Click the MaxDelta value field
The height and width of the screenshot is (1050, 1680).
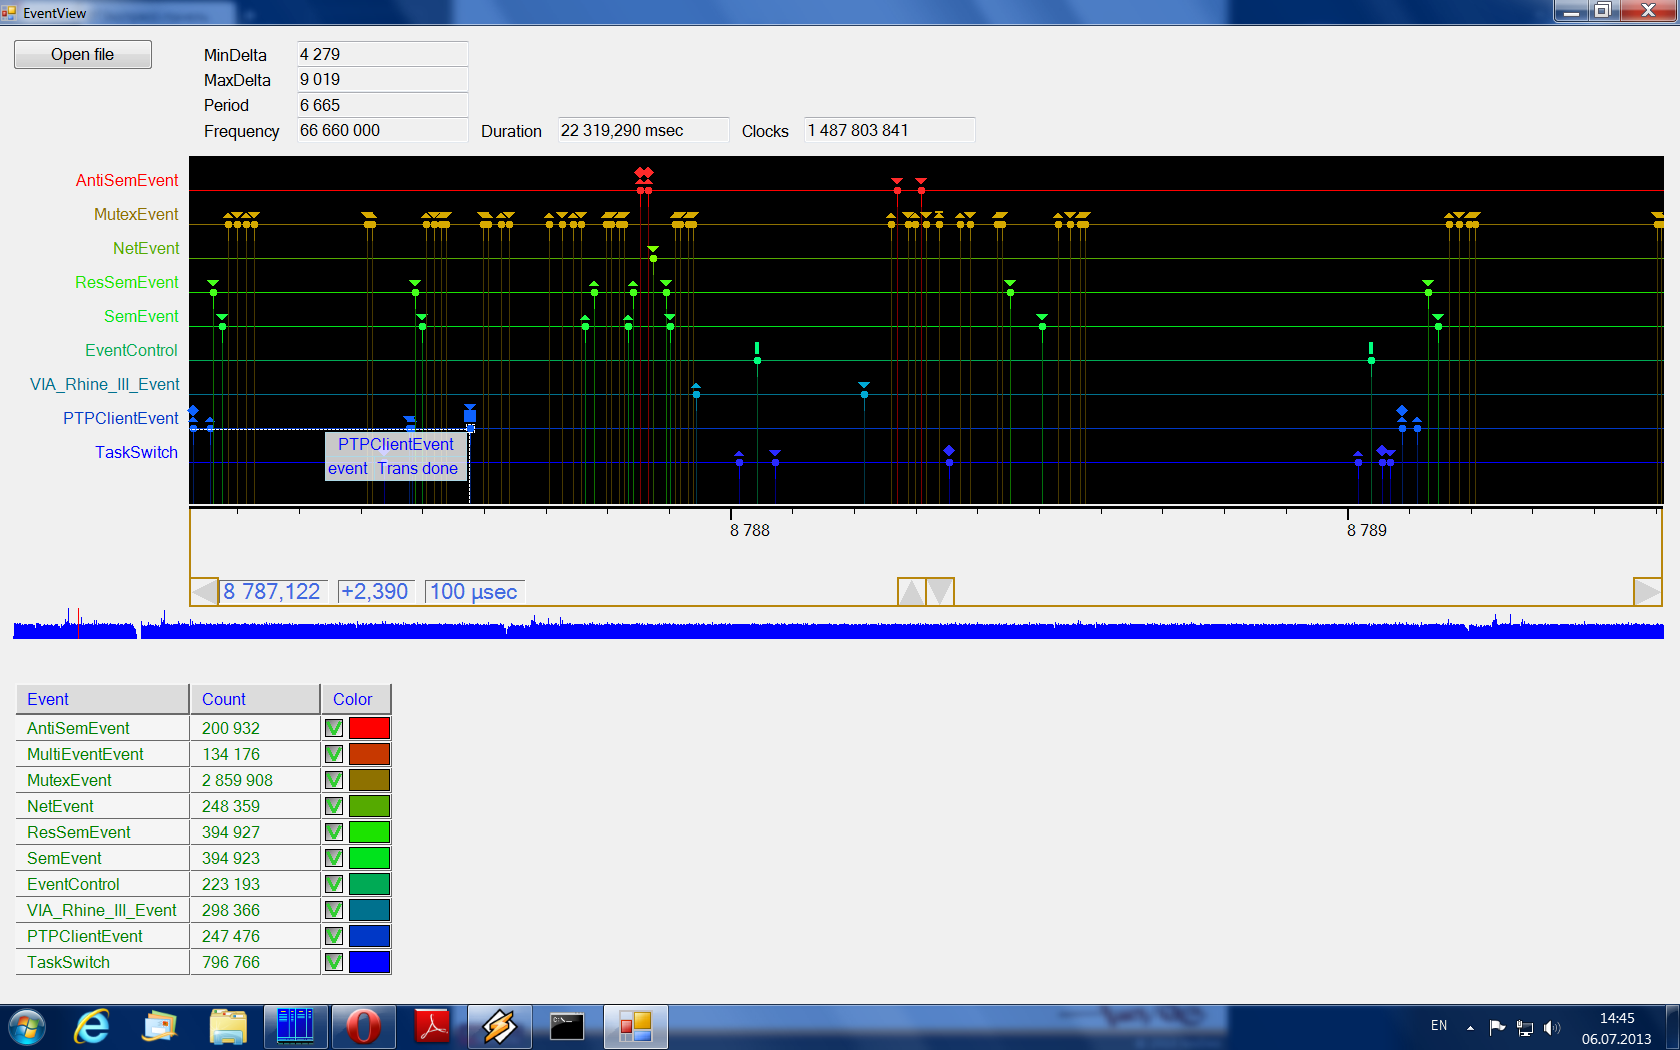point(383,79)
